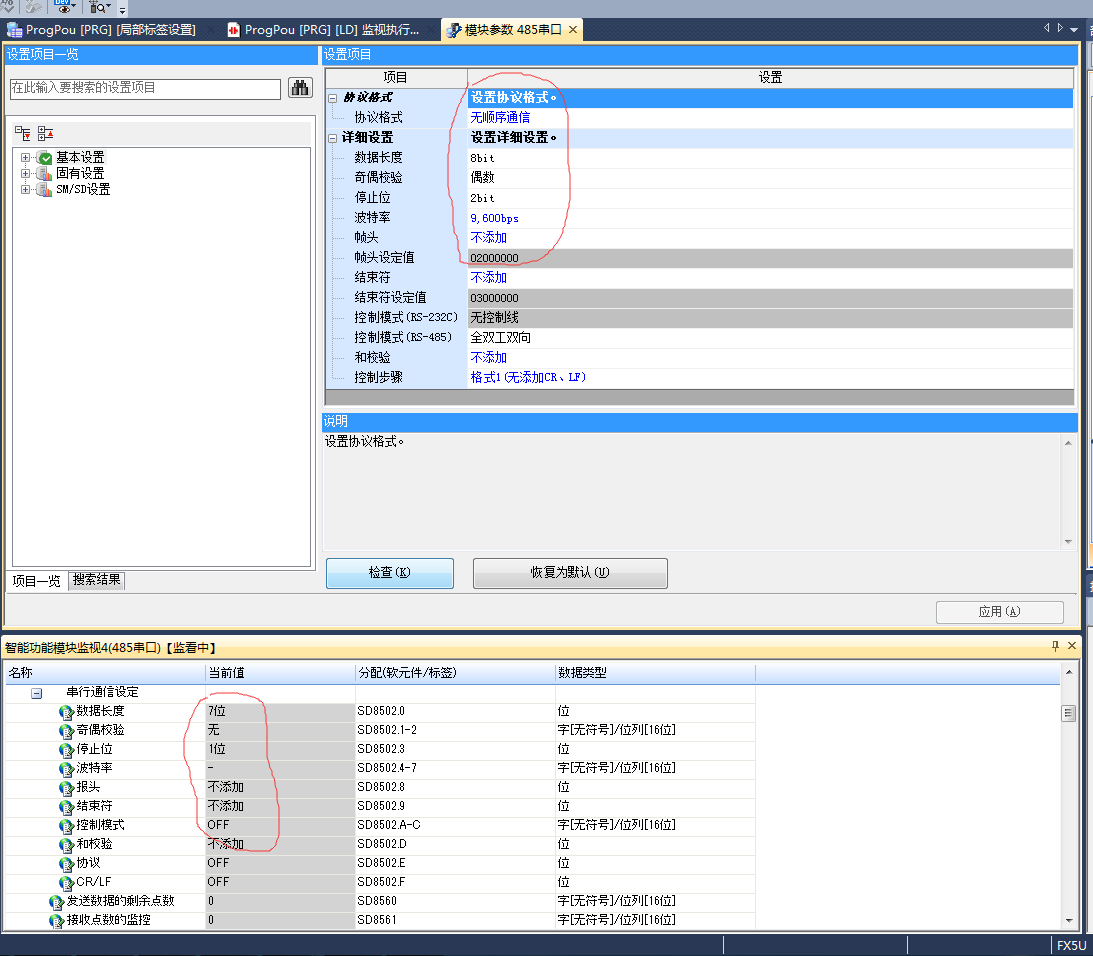Expand the 基本设置 tree node
Image resolution: width=1093 pixels, height=956 pixels.
tap(25, 158)
